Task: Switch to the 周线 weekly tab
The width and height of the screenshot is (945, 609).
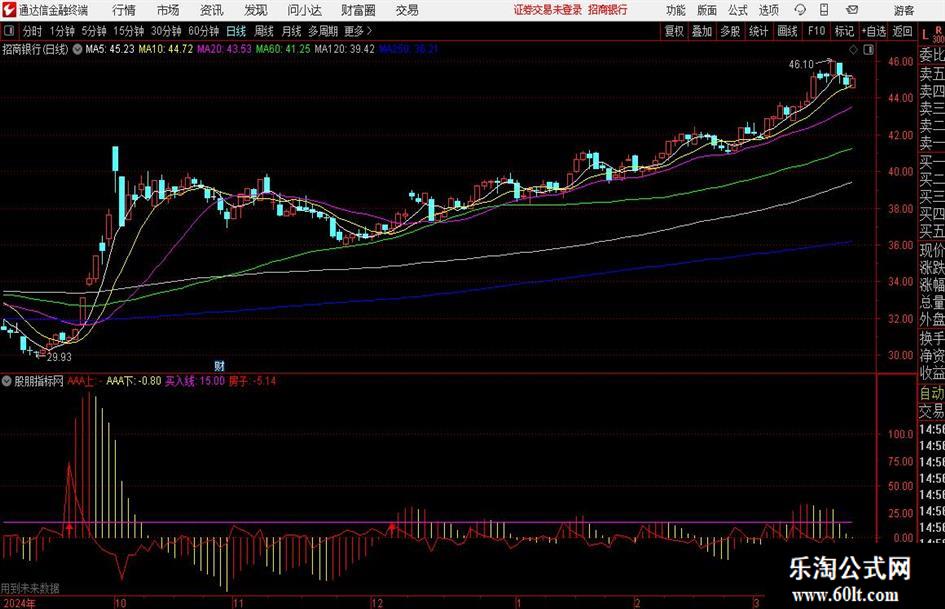Action: coord(264,31)
